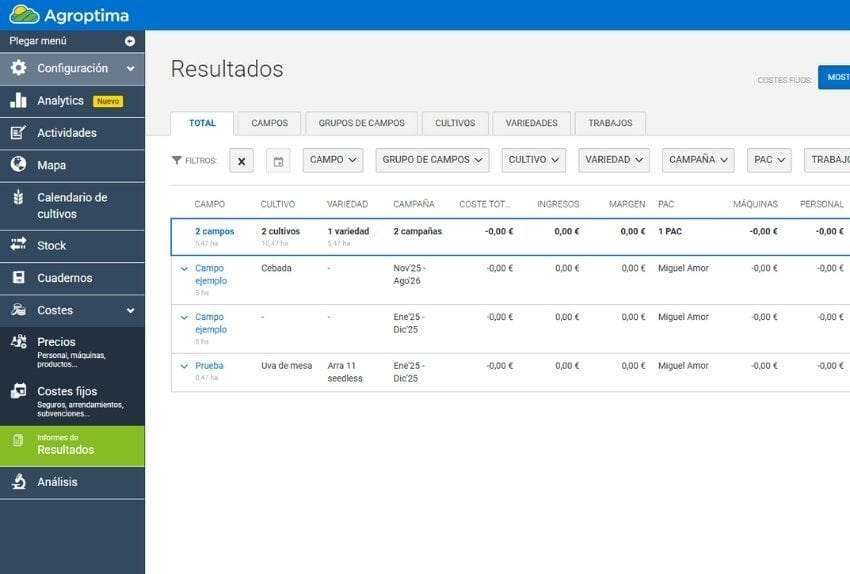Expand the Cebada Campo ejemplo row
Image resolution: width=850 pixels, height=574 pixels.
tap(184, 269)
